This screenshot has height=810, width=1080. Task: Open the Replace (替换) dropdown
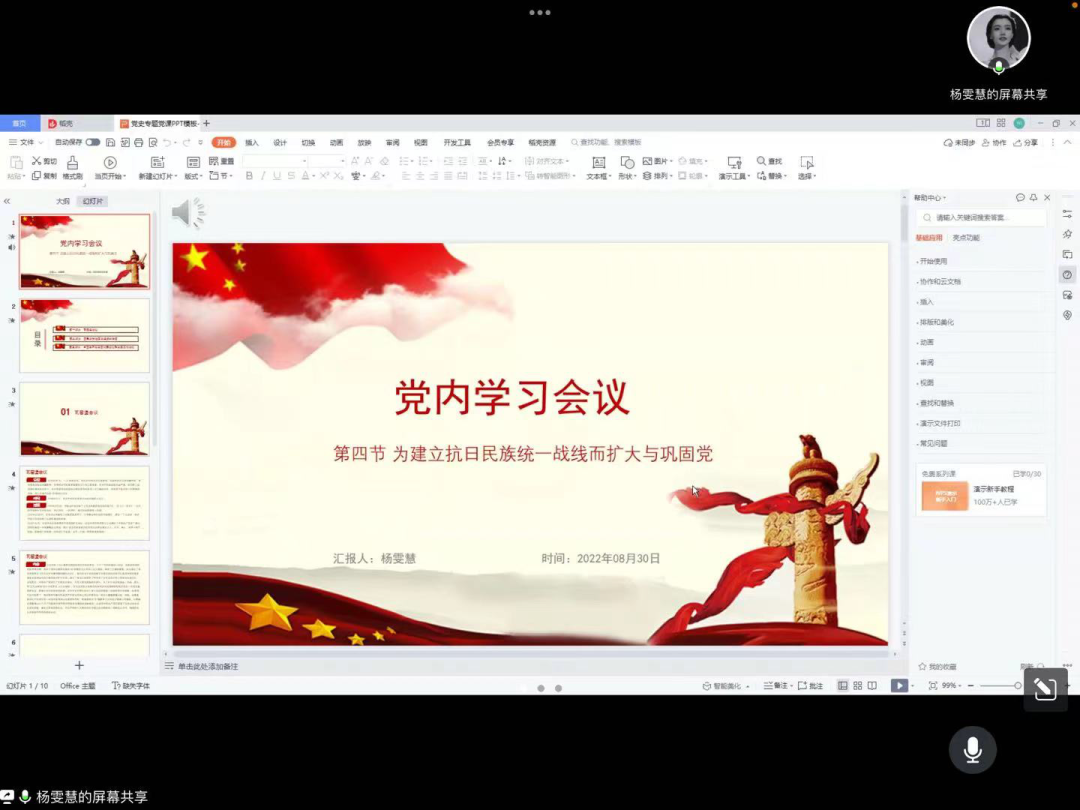click(771, 176)
